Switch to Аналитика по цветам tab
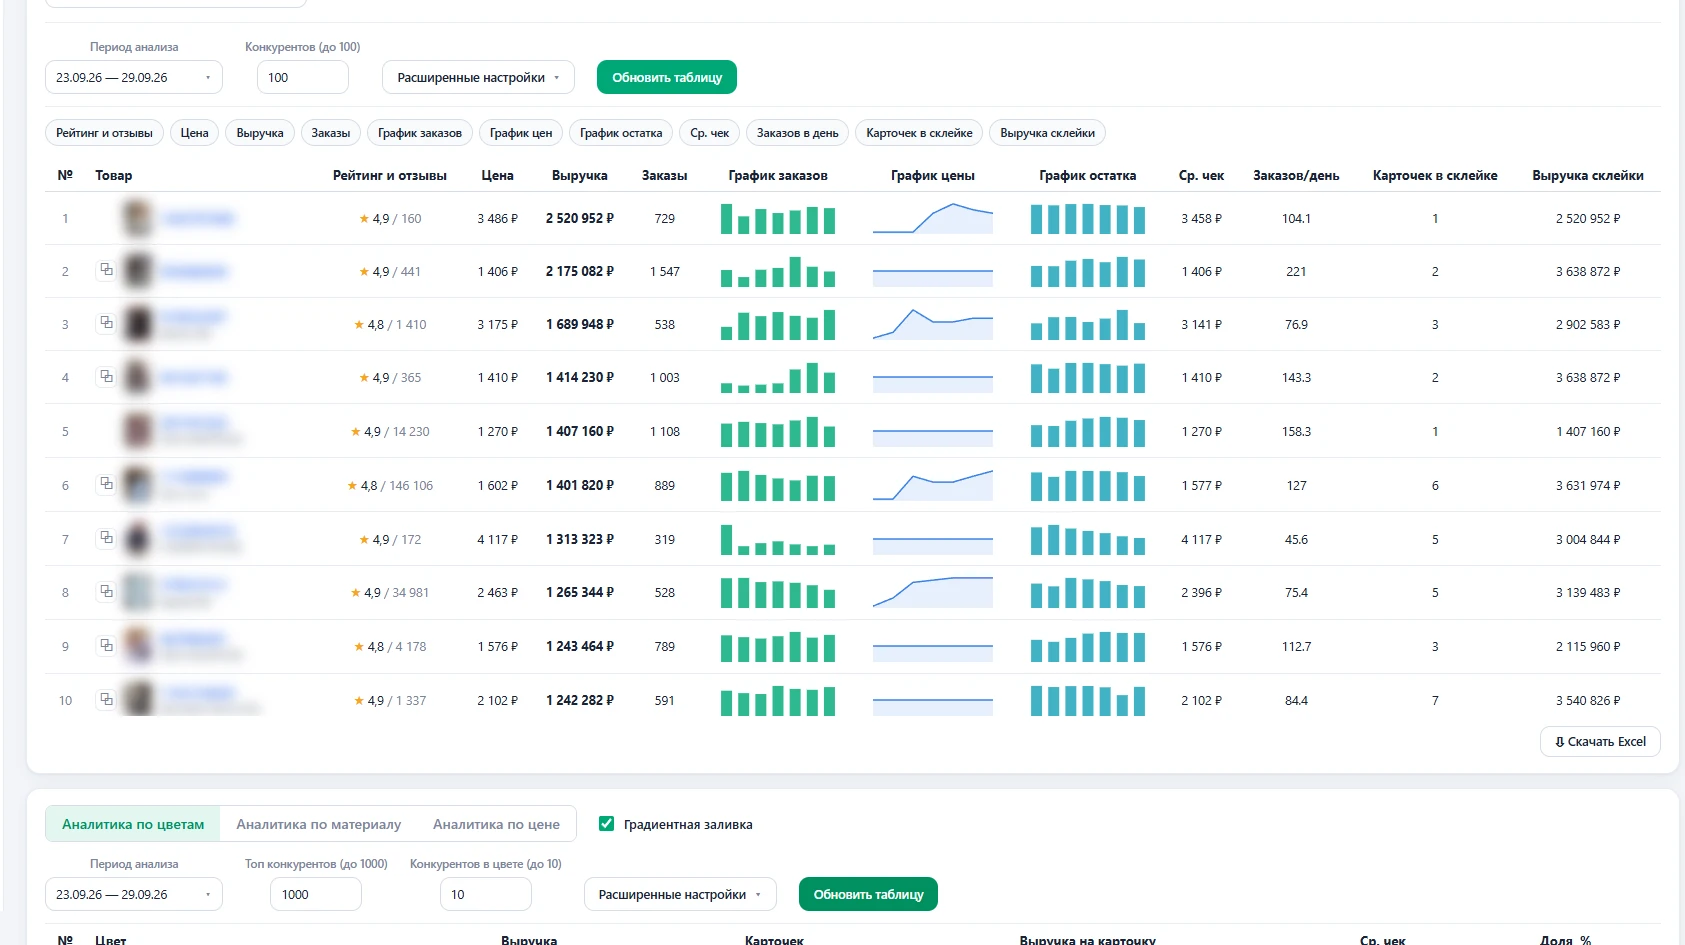Image resolution: width=1685 pixels, height=945 pixels. [x=133, y=824]
